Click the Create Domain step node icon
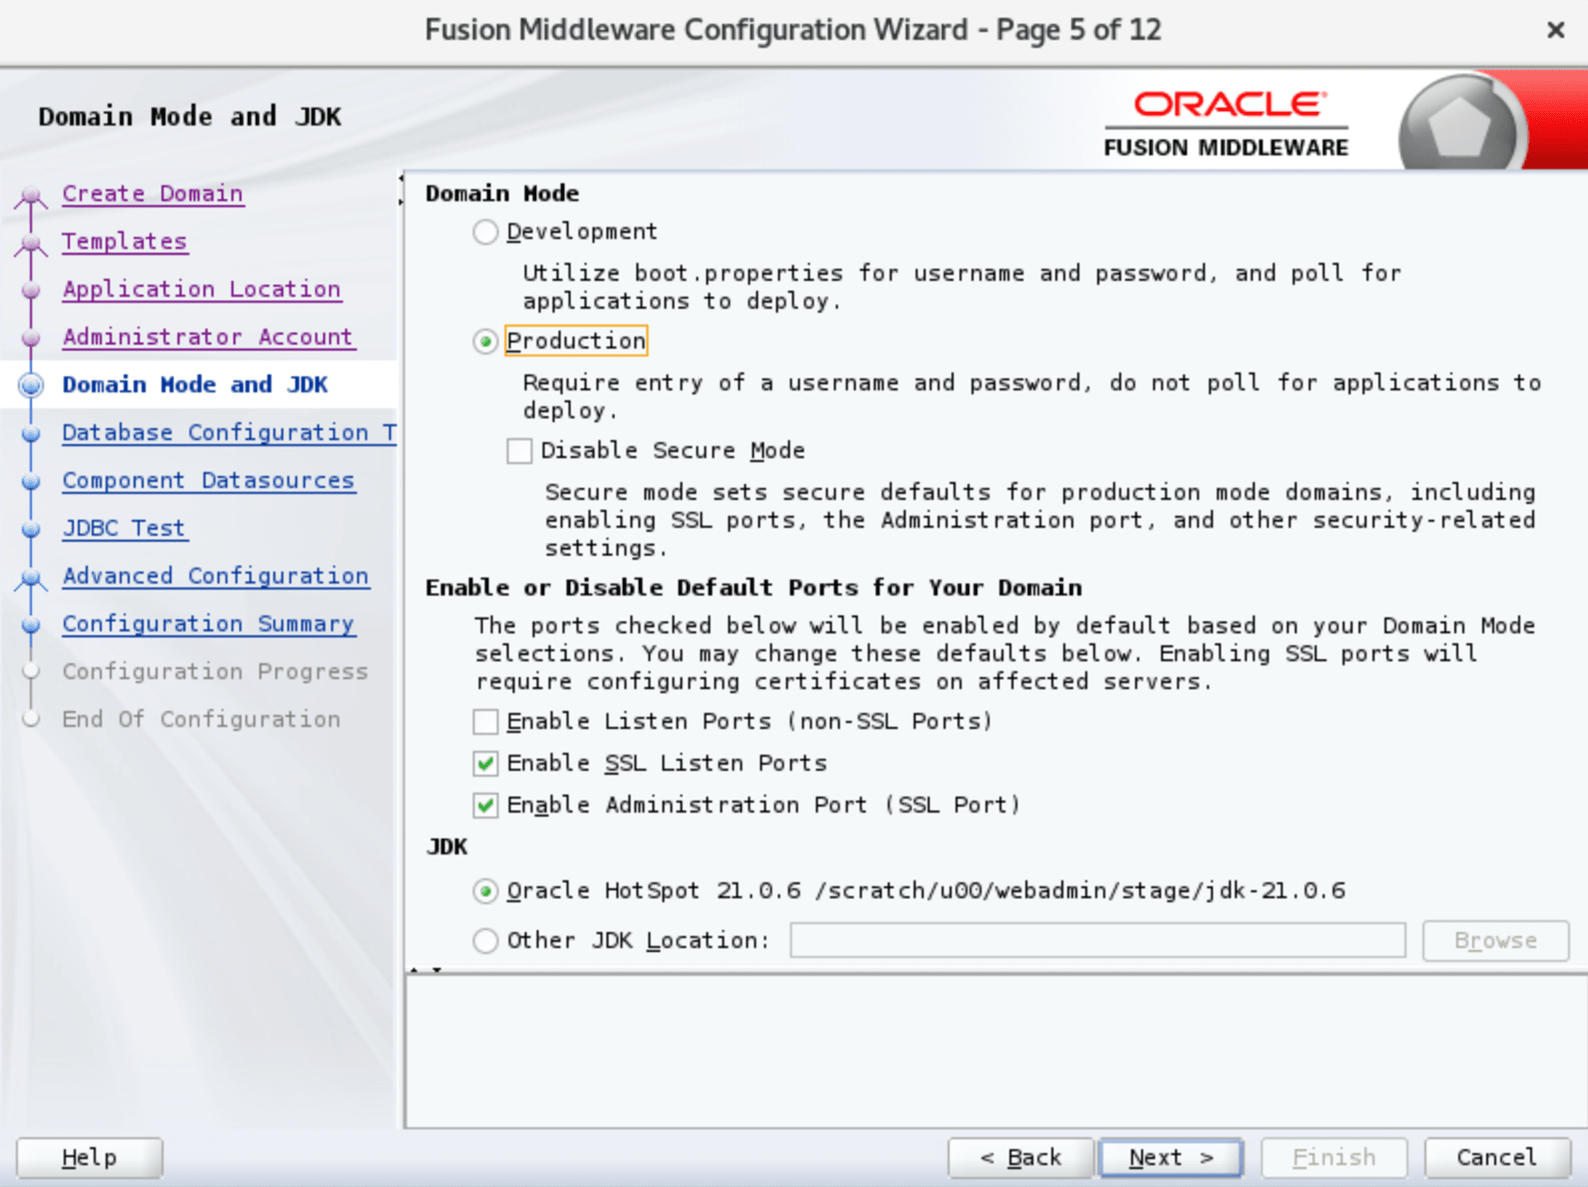The image size is (1588, 1187). pos(31,195)
